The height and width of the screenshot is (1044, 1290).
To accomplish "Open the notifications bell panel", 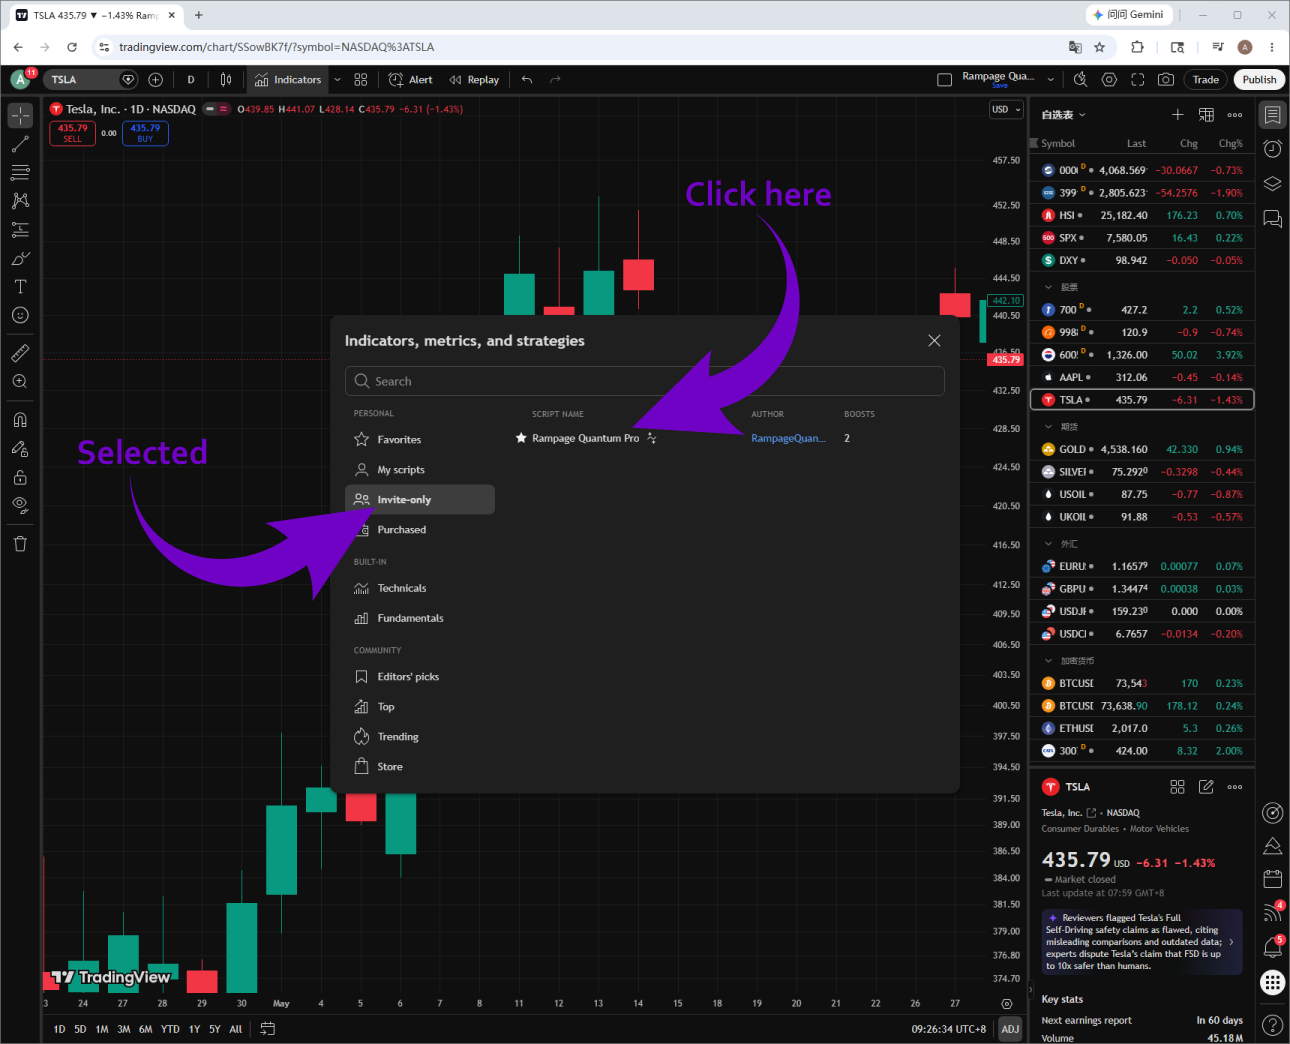I will [1272, 947].
